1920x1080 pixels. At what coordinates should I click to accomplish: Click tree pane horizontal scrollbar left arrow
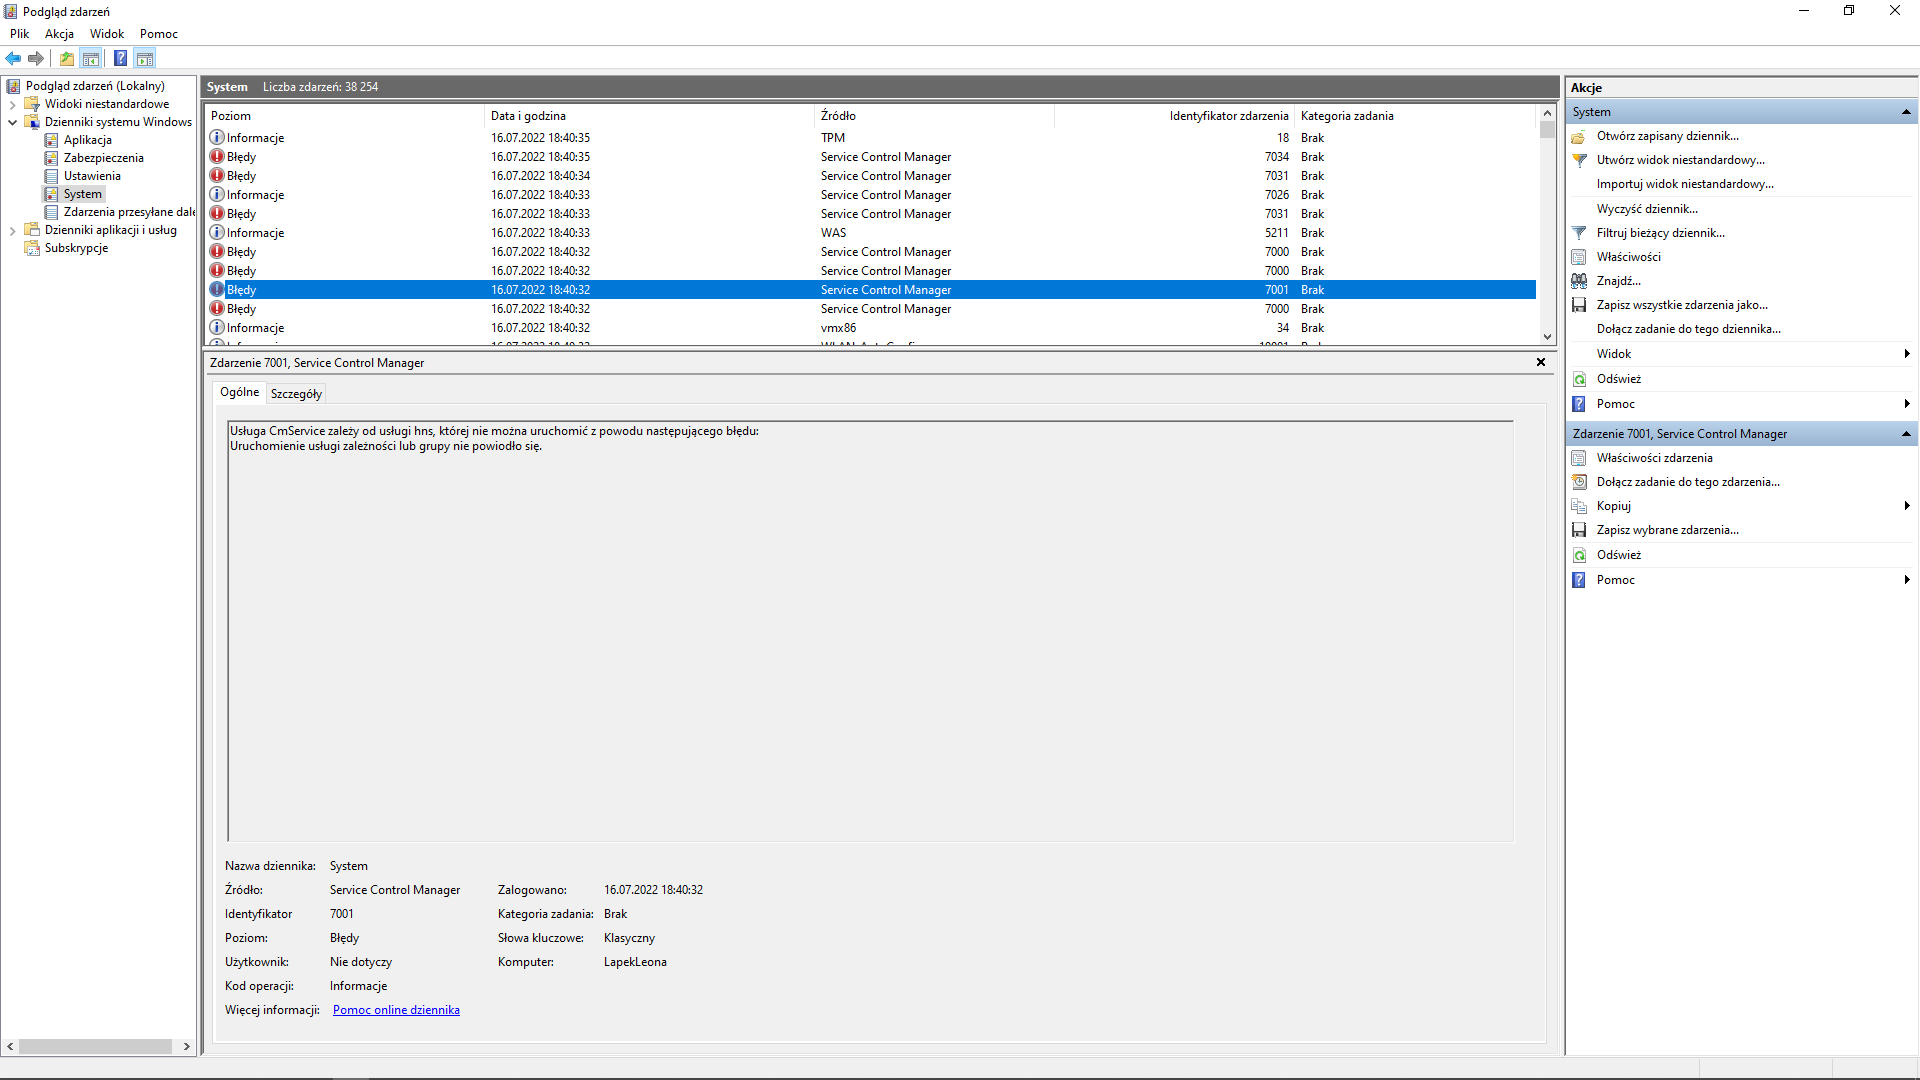coord(10,1046)
